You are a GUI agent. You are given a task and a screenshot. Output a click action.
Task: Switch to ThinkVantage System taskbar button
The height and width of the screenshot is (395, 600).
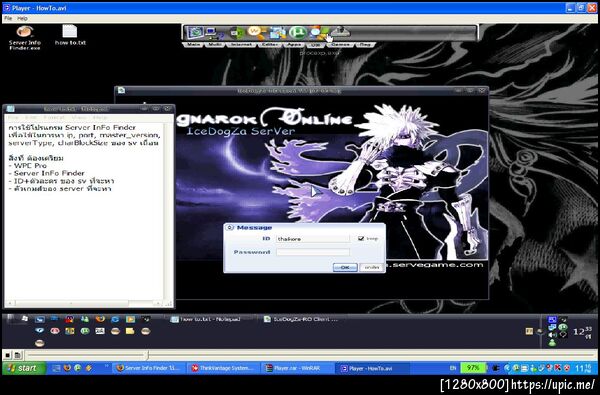pos(223,368)
